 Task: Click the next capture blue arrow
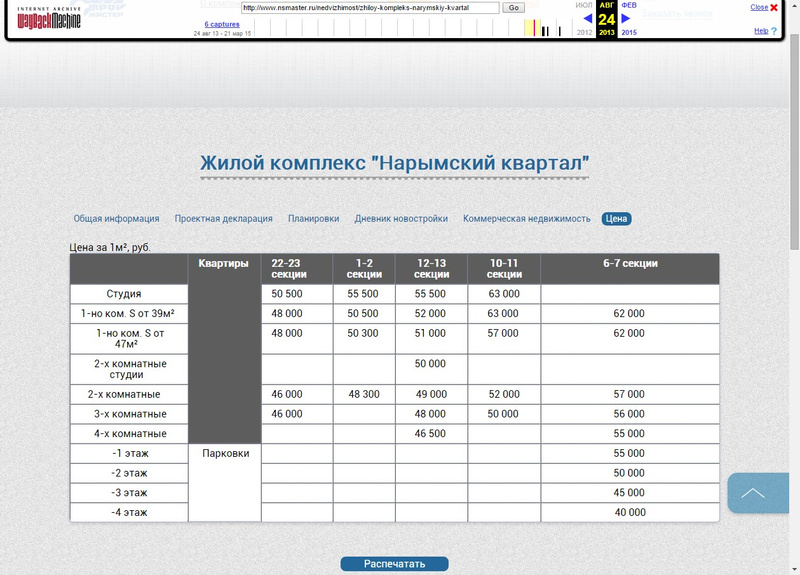point(626,18)
